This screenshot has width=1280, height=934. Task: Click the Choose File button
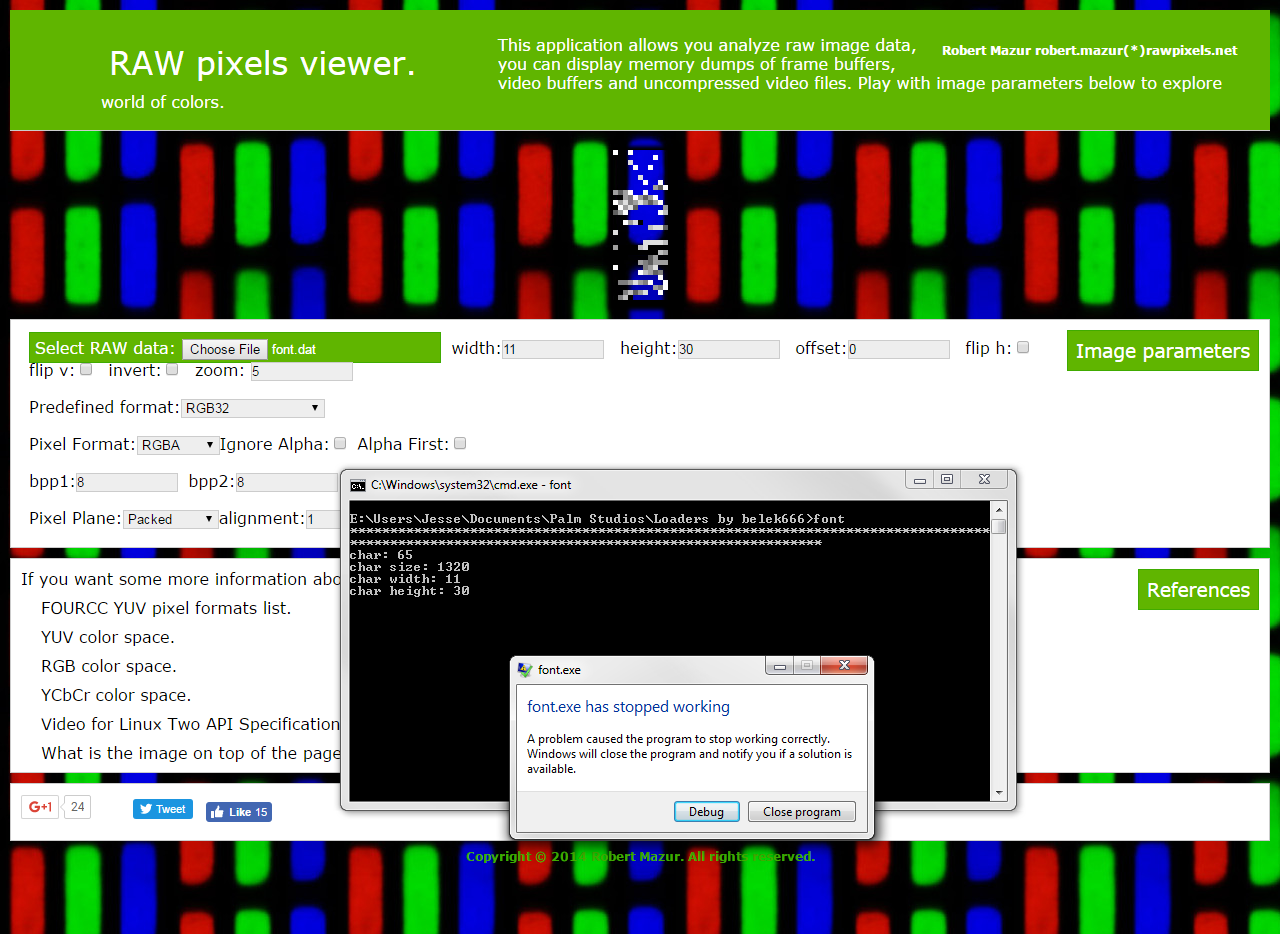[225, 349]
